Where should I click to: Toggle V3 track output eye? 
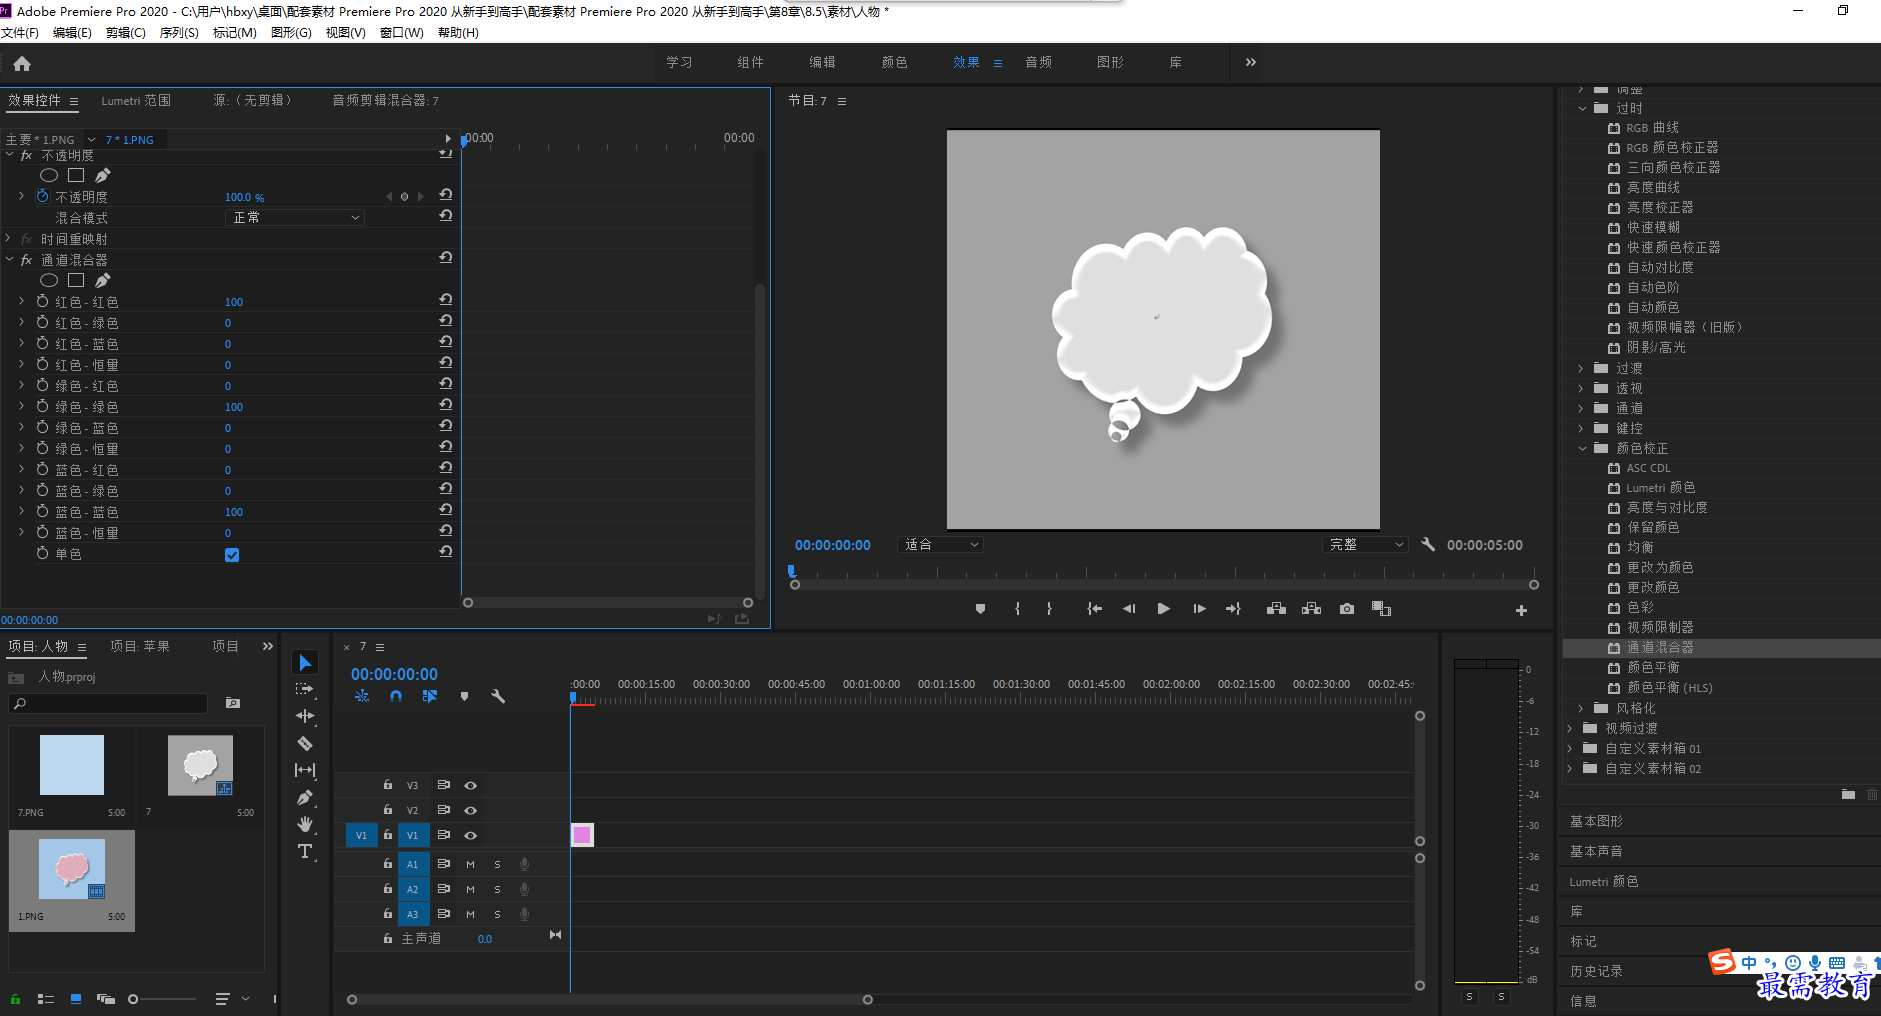pyautogui.click(x=470, y=785)
